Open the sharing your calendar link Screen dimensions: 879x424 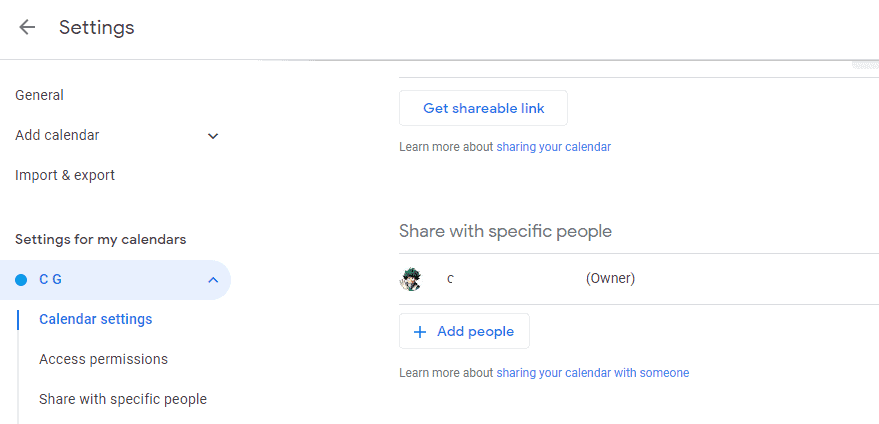point(554,147)
